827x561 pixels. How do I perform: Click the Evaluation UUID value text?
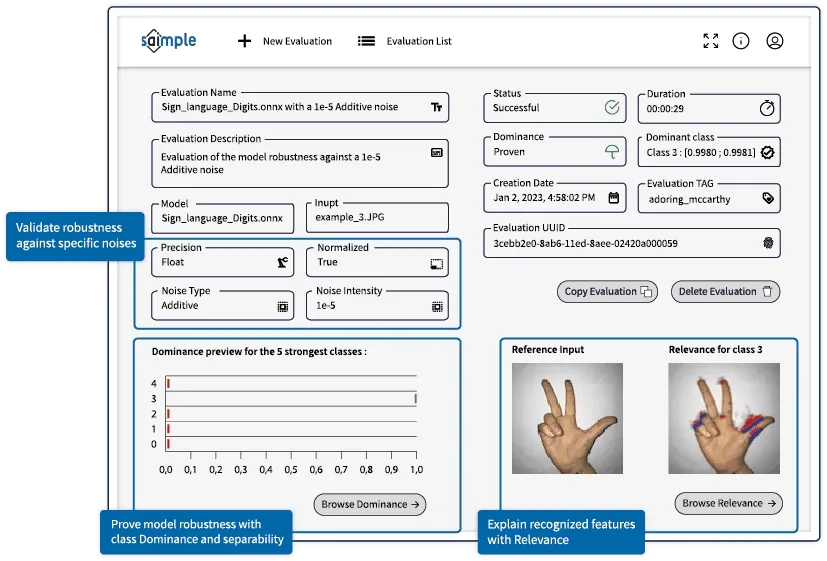tap(585, 244)
